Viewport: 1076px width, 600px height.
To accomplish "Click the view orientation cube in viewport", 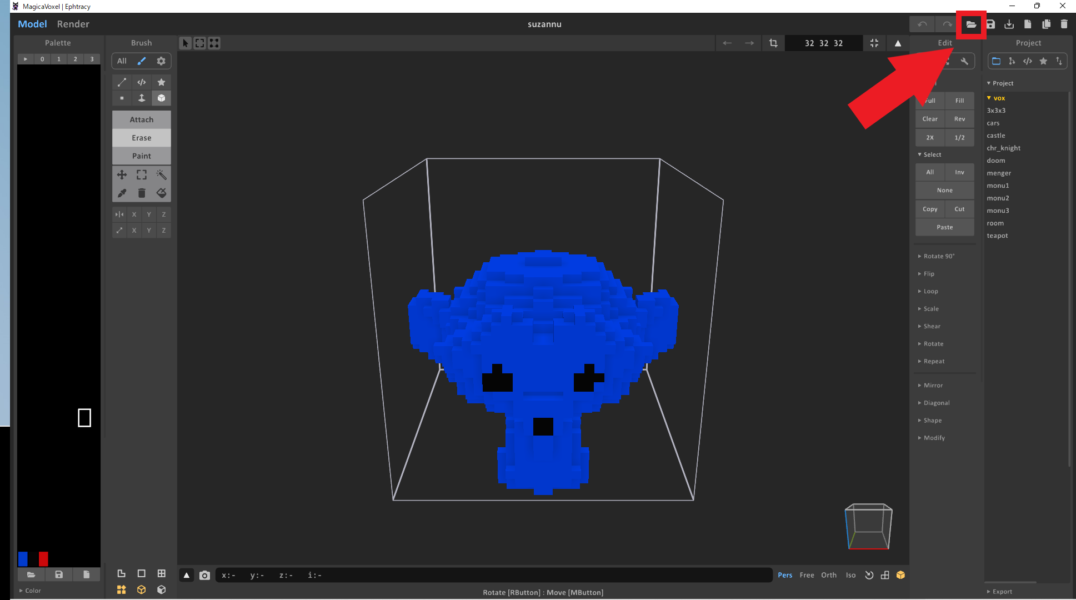I will [868, 527].
